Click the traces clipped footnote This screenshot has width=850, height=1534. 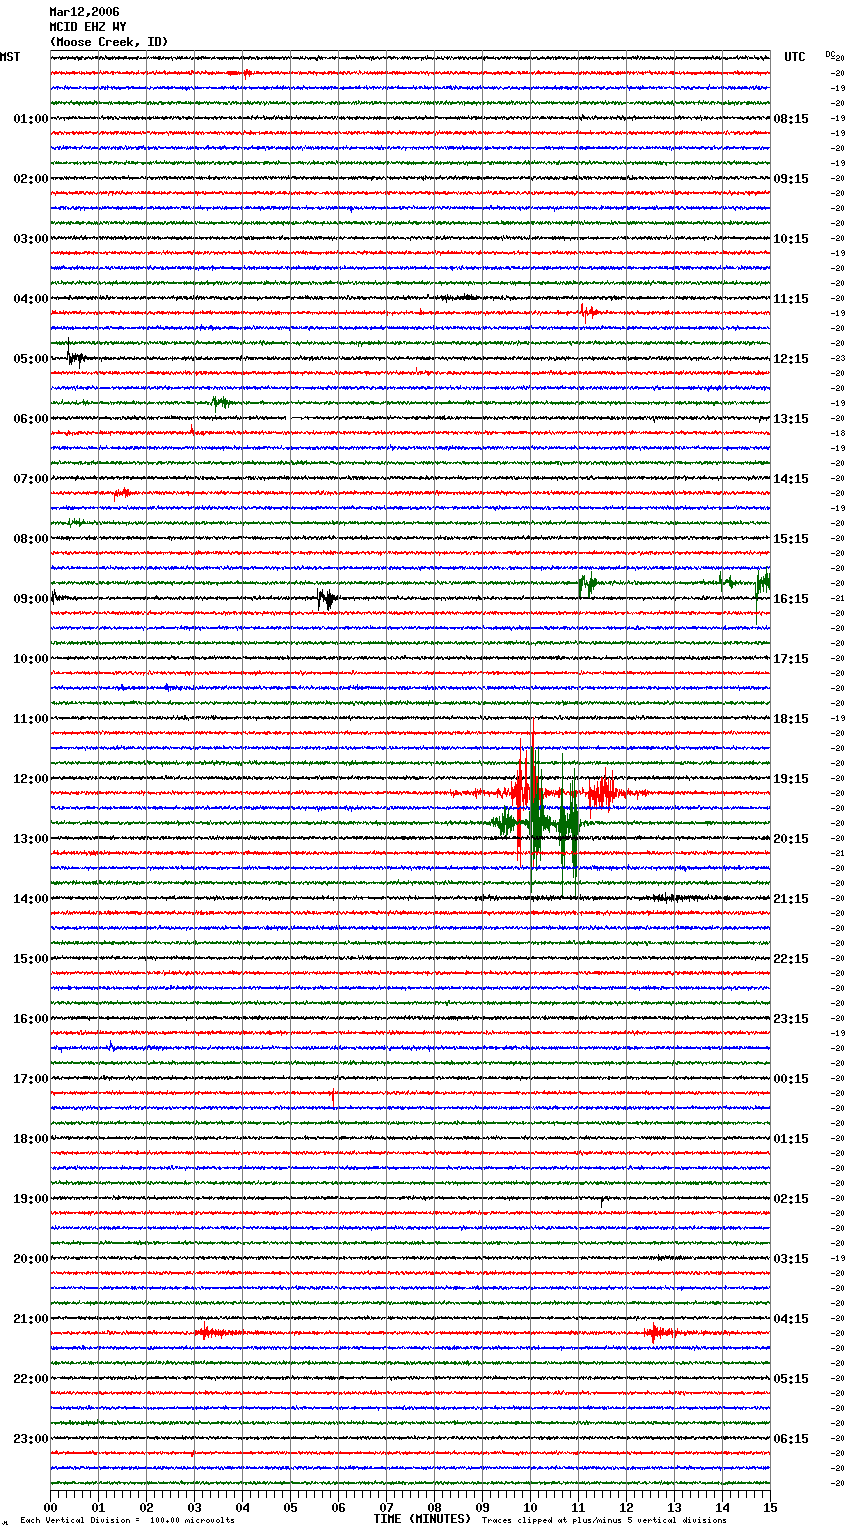(x=604, y=1520)
